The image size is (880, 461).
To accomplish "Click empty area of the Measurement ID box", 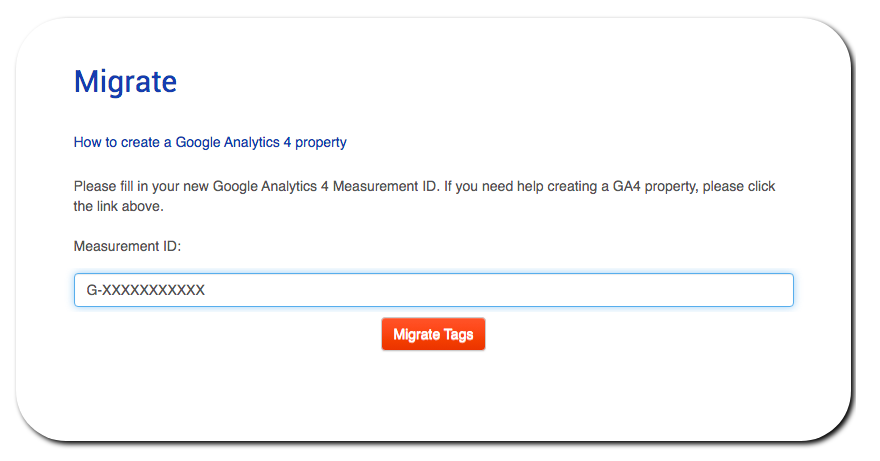I will coord(499,290).
